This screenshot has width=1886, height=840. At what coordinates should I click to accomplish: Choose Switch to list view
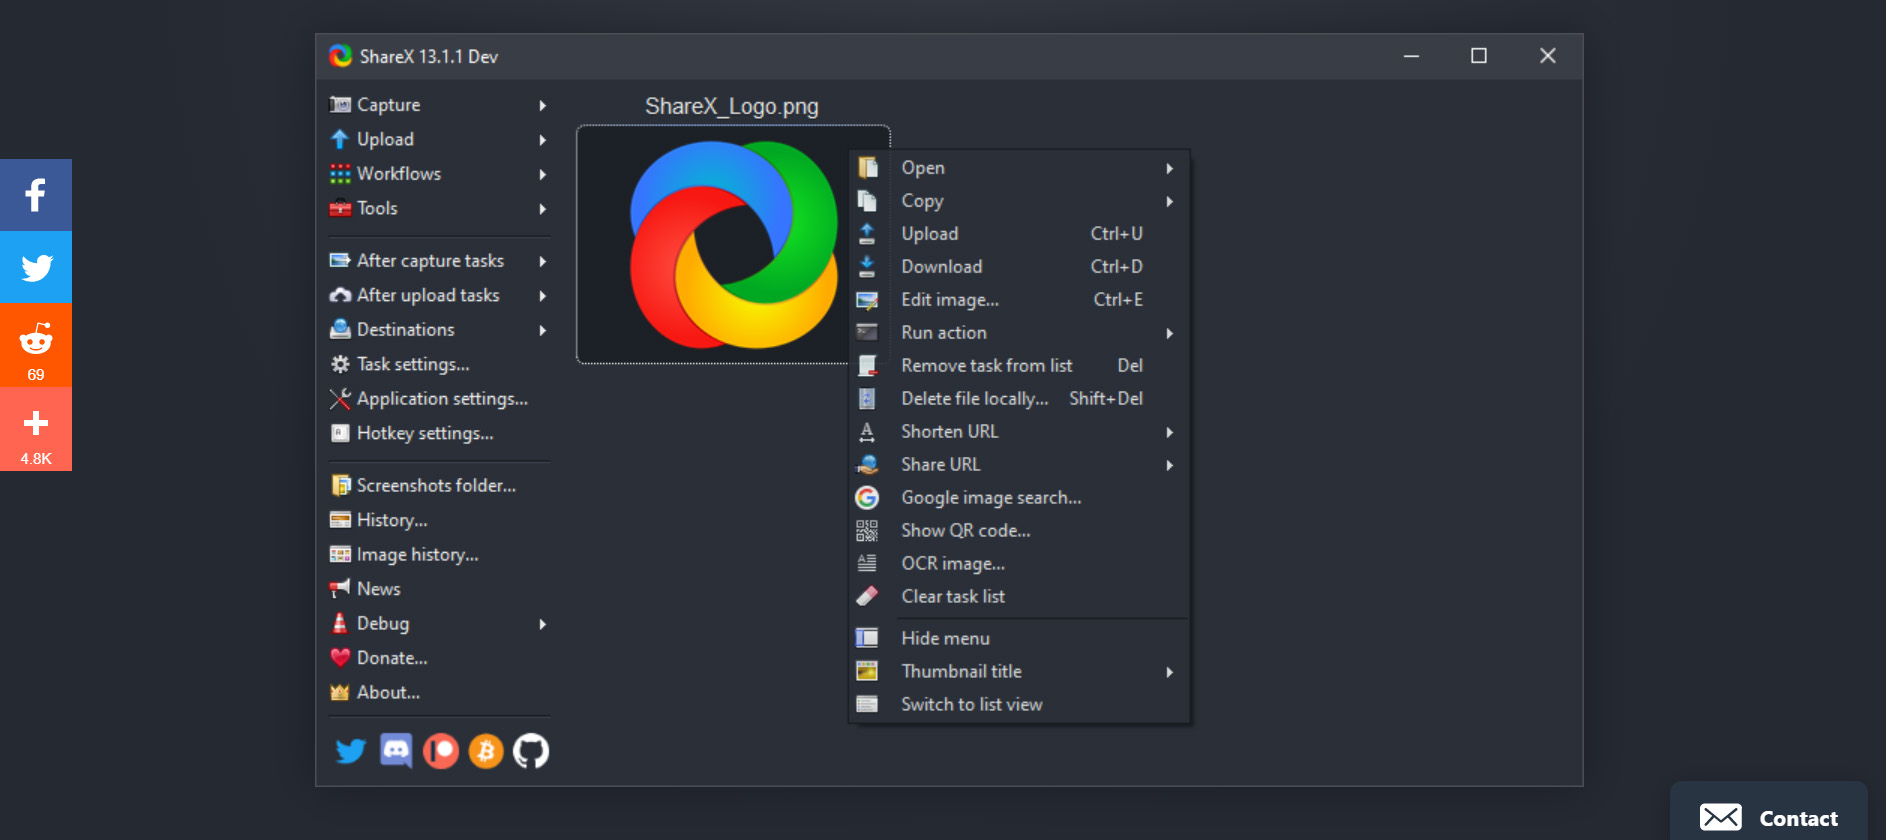[x=1020, y=705]
